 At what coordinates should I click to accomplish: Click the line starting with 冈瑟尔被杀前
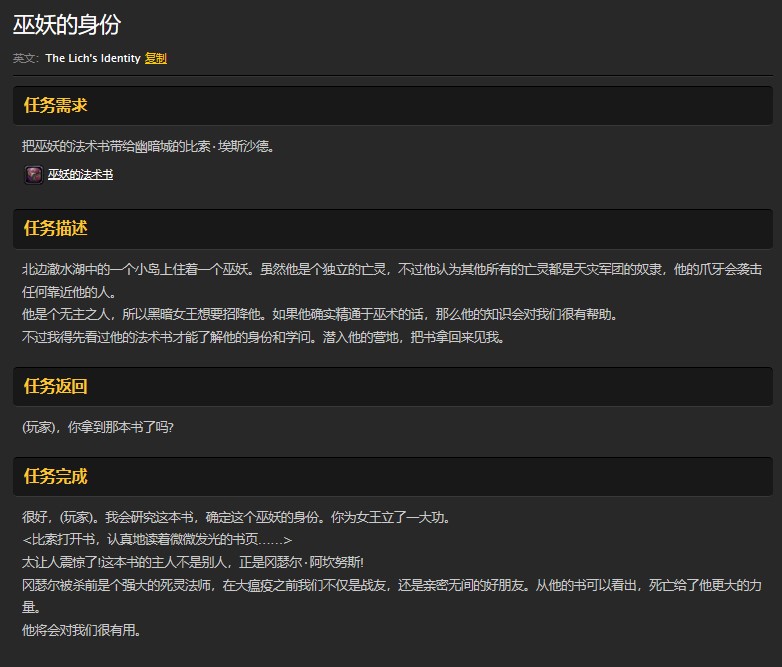[390, 584]
